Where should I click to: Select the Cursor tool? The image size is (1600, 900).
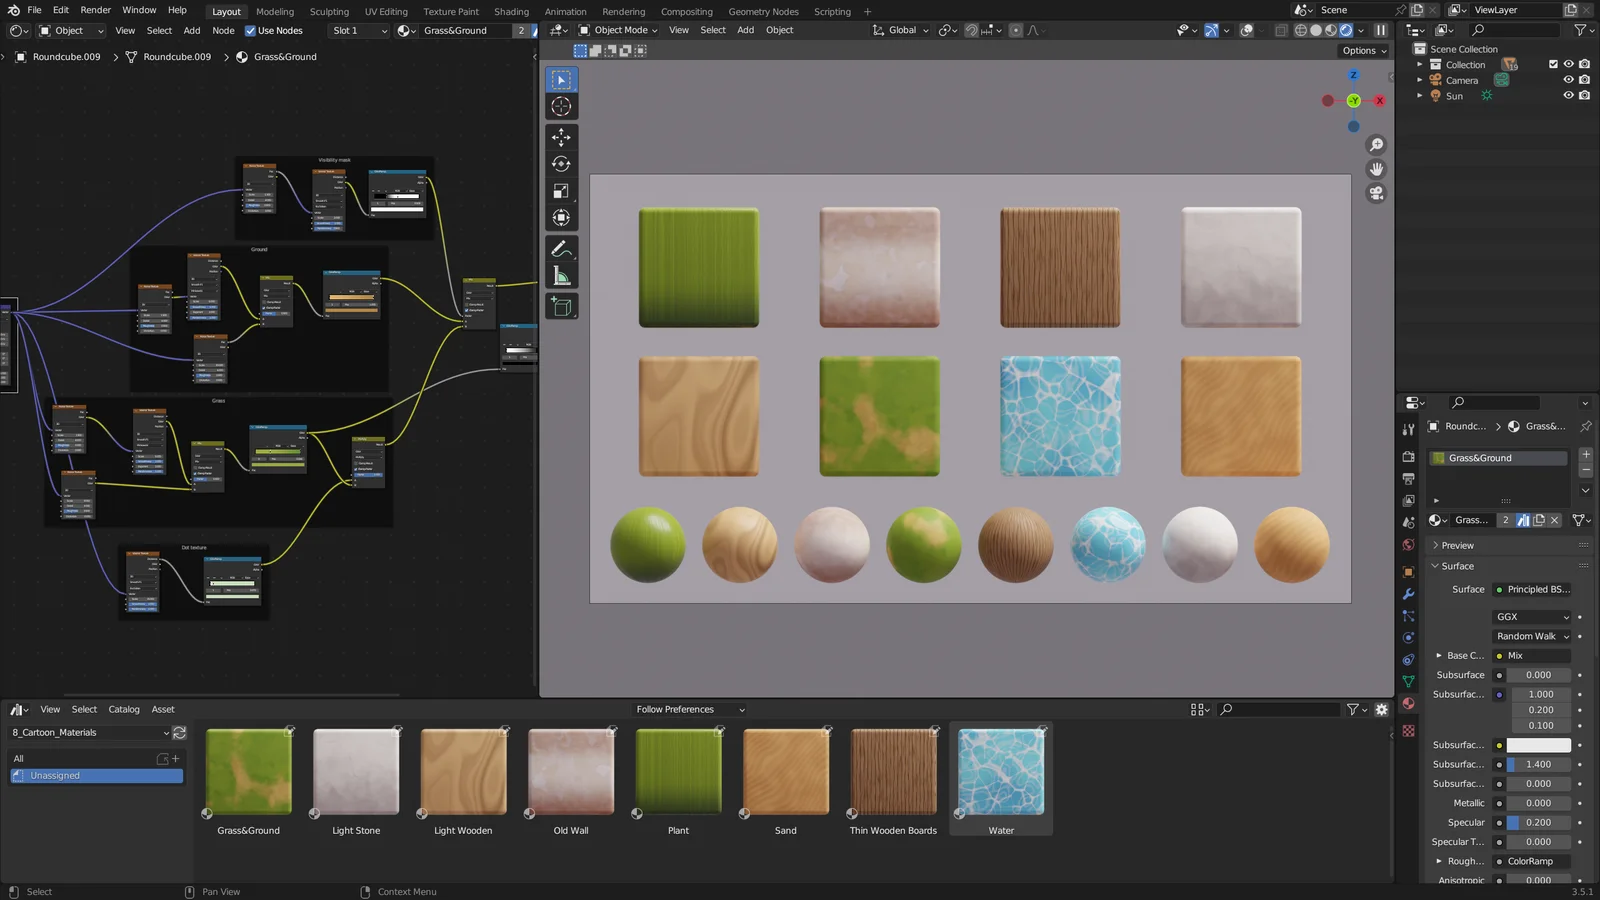561,107
